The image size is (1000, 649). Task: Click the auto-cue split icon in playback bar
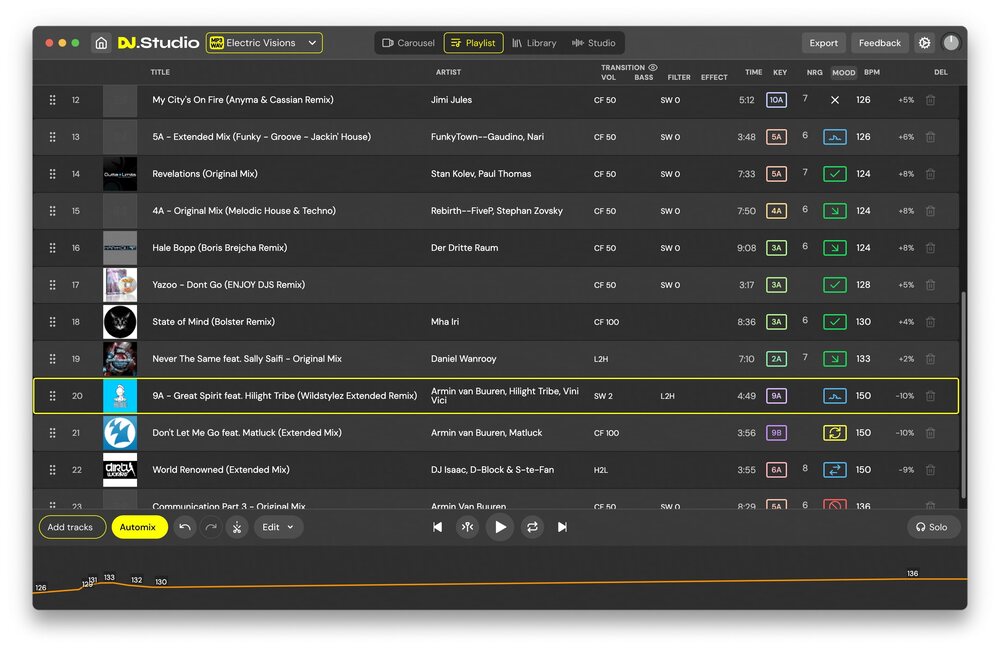[x=467, y=527]
